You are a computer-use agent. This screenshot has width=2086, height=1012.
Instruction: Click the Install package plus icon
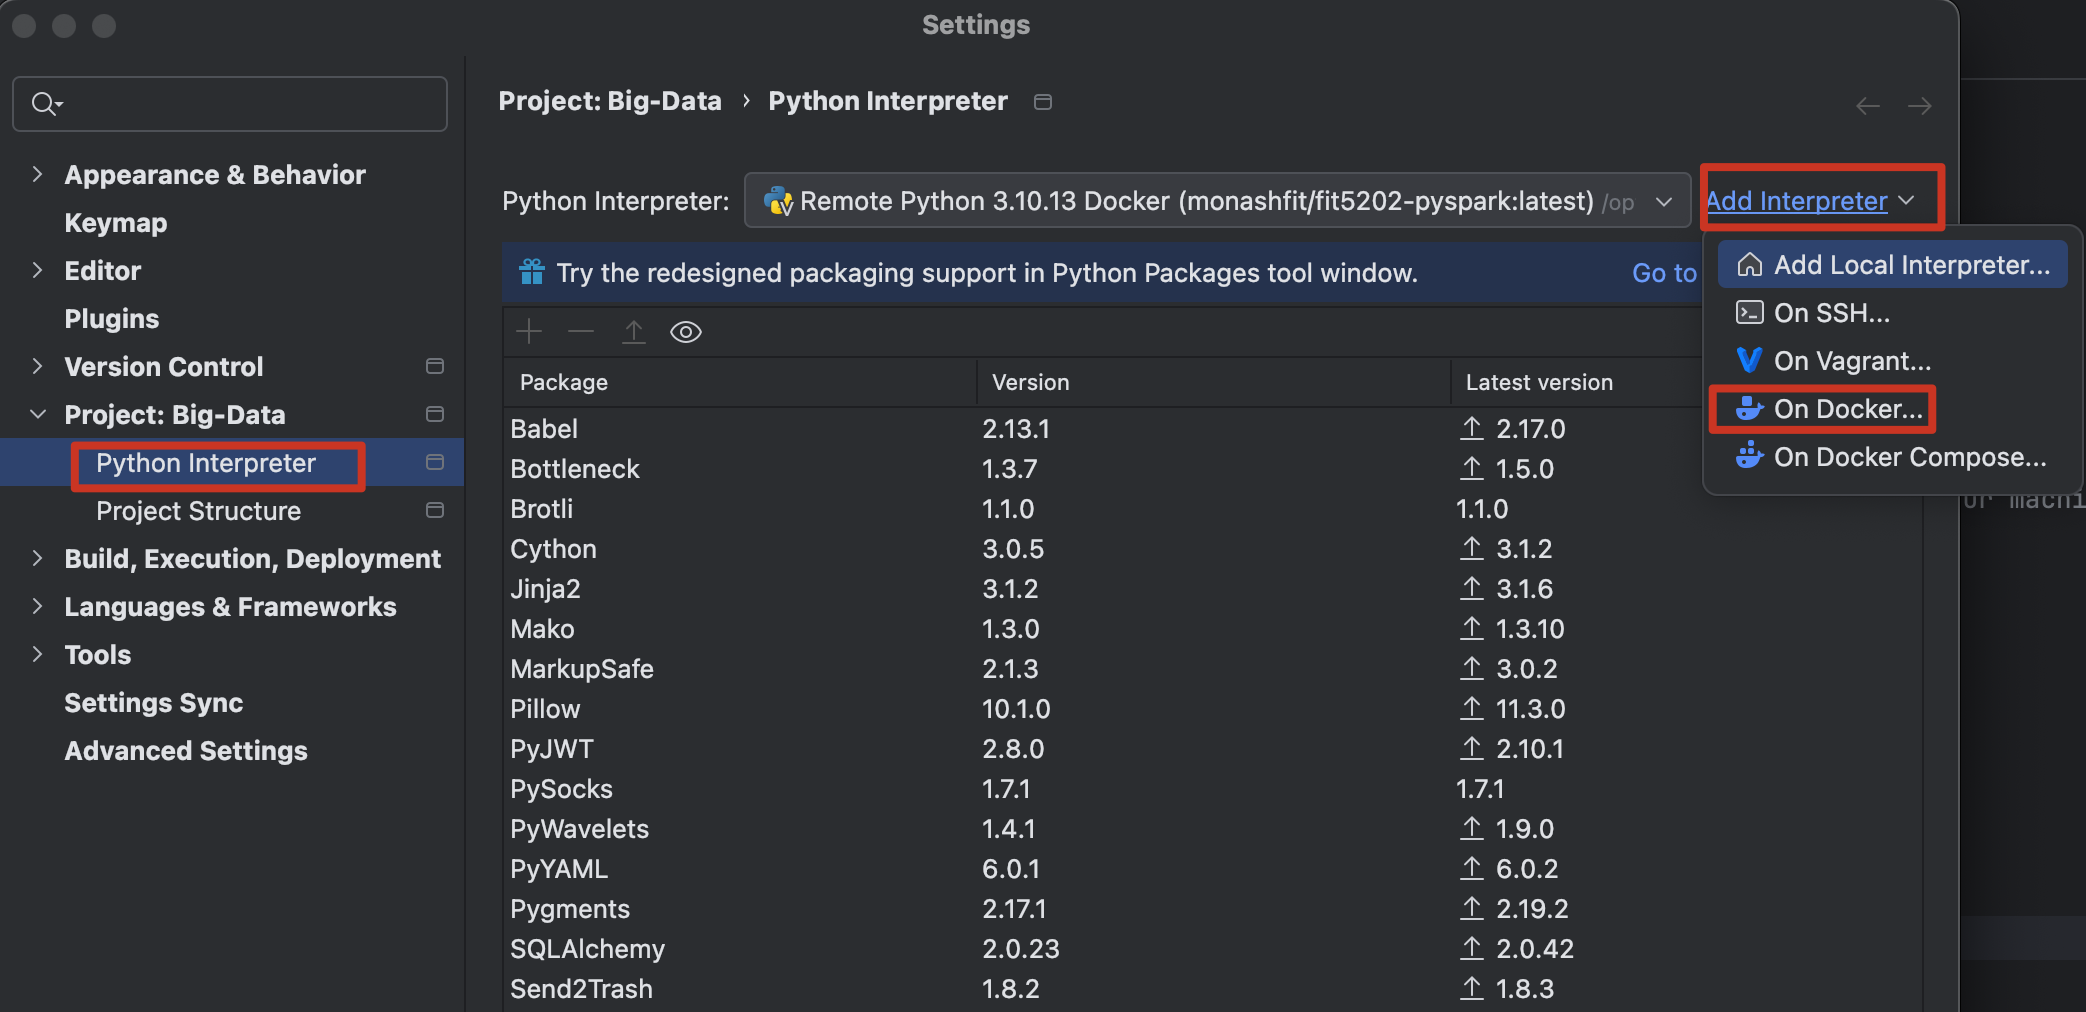[529, 331]
